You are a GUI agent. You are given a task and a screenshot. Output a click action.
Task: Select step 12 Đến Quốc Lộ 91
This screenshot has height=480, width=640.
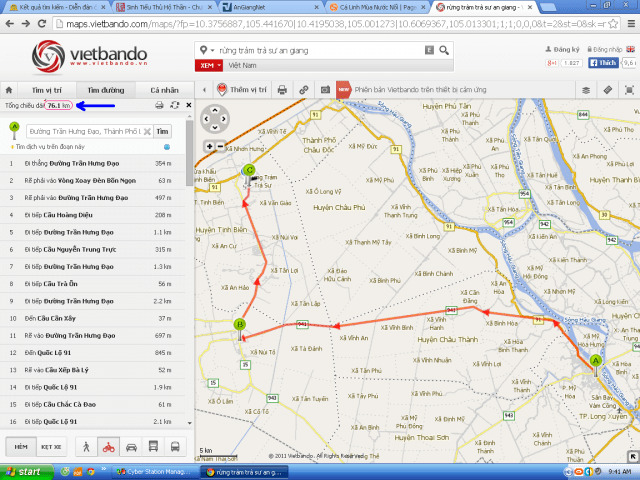point(93,353)
